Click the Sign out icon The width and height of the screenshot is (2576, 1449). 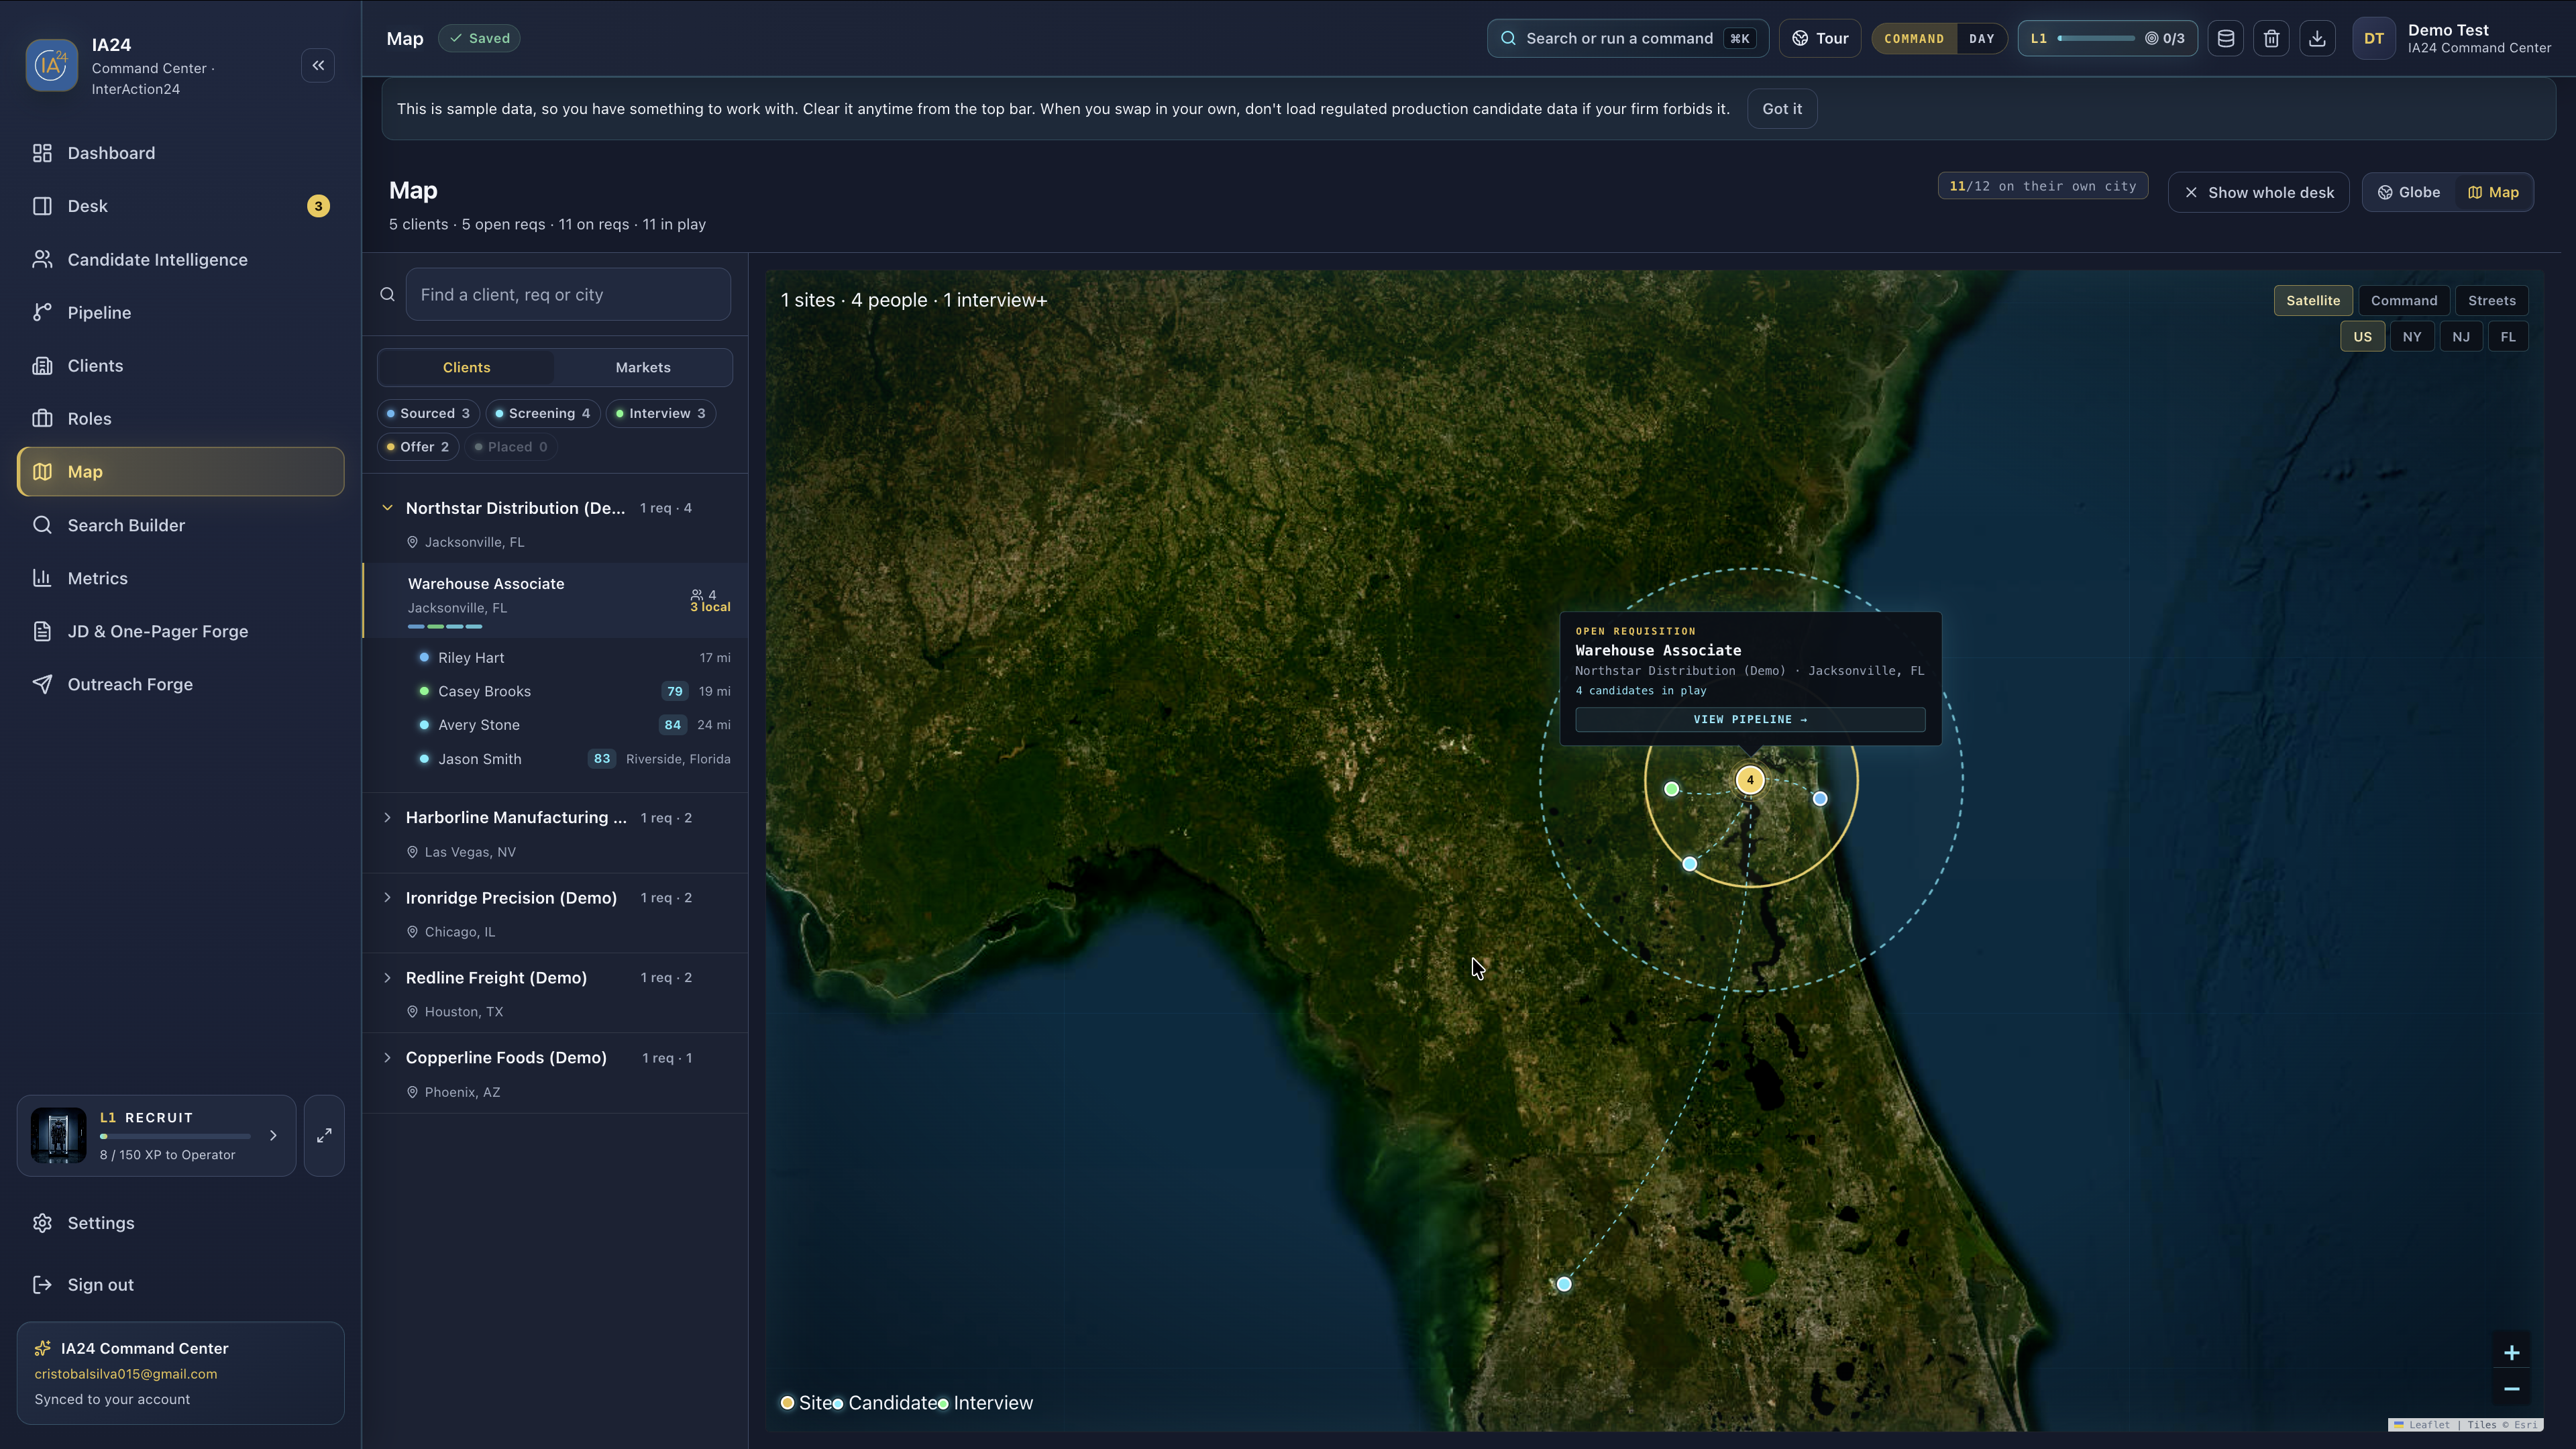42,1285
